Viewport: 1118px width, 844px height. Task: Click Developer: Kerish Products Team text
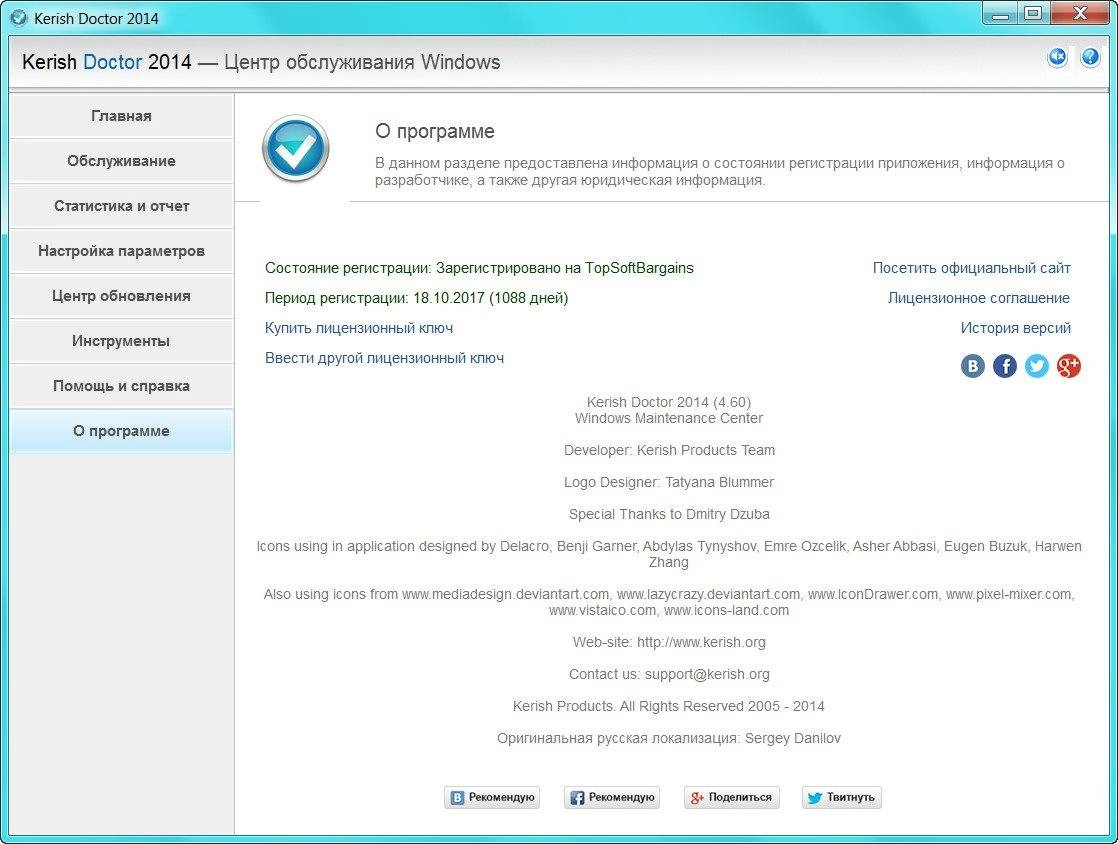click(669, 450)
